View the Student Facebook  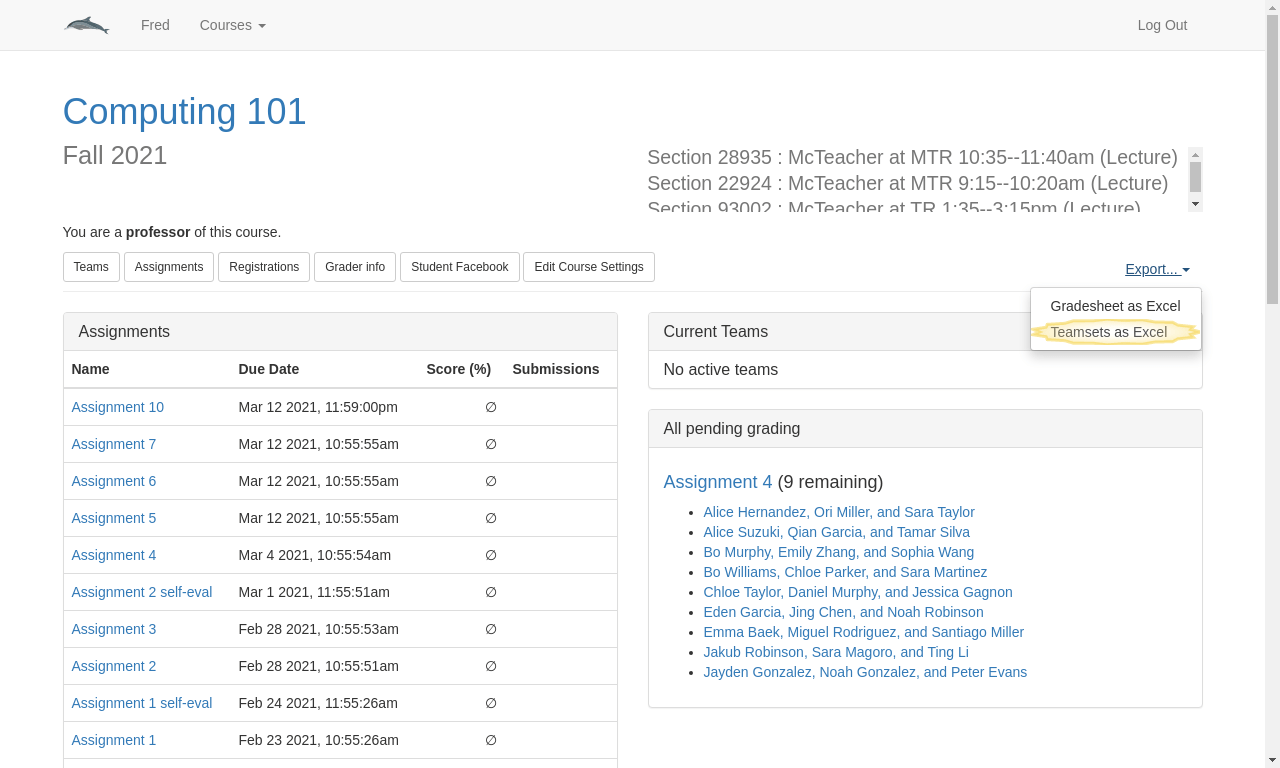click(459, 267)
